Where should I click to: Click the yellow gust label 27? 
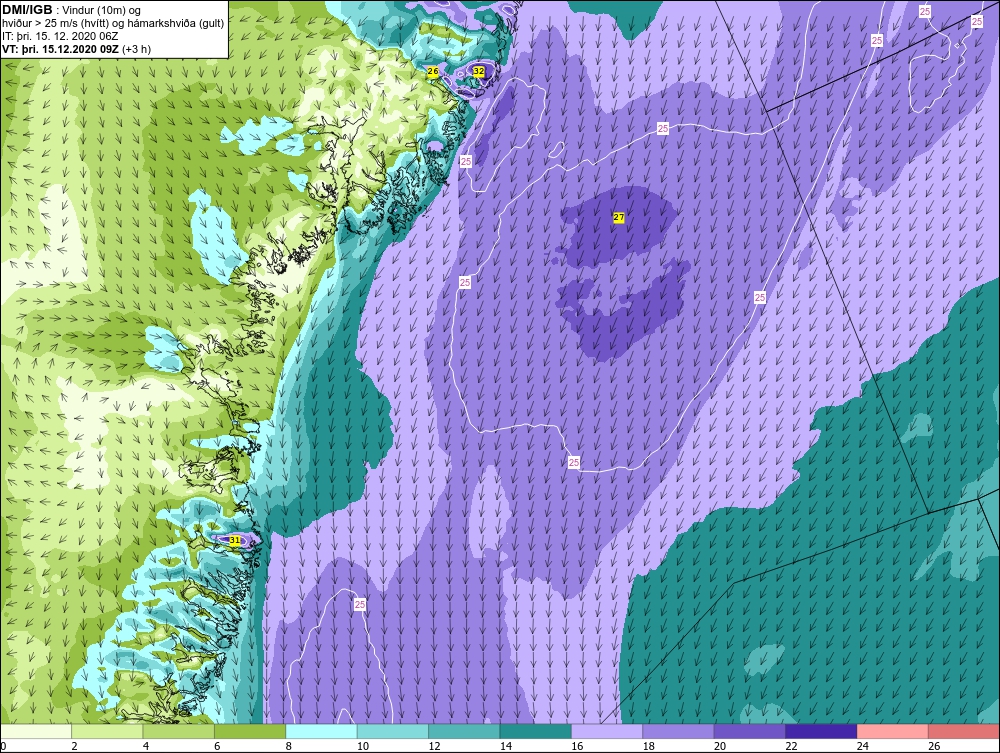coord(619,217)
